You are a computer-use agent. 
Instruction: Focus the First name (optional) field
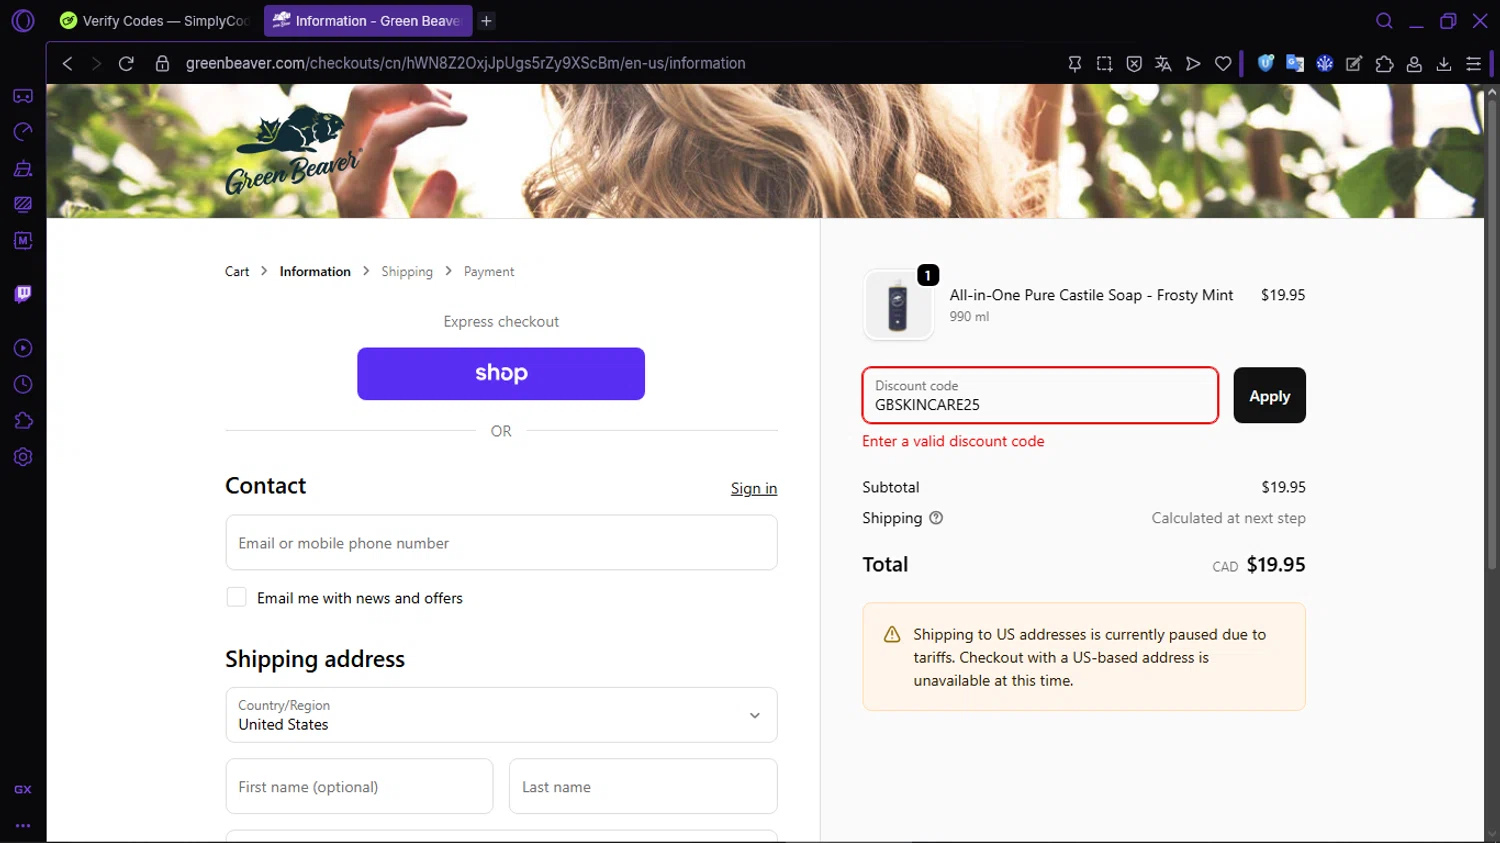pos(359,786)
